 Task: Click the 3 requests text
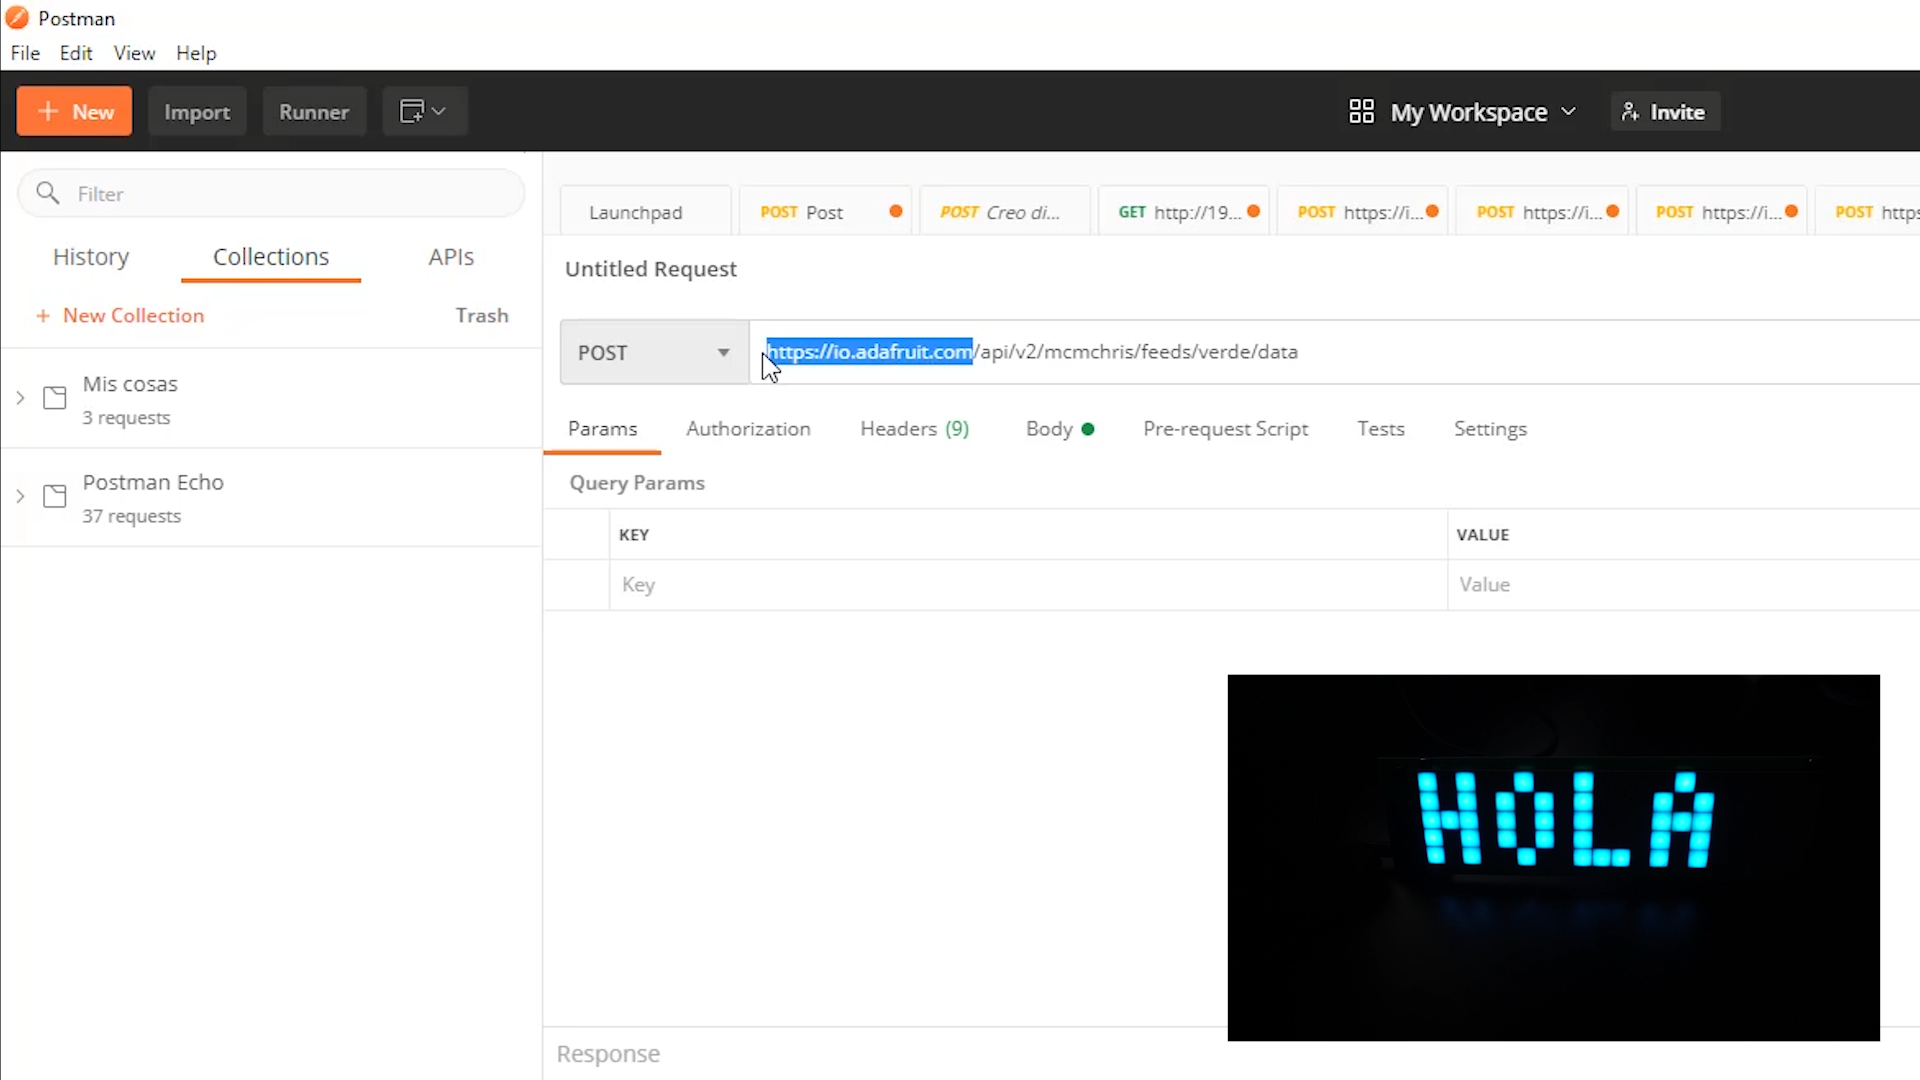tap(126, 418)
